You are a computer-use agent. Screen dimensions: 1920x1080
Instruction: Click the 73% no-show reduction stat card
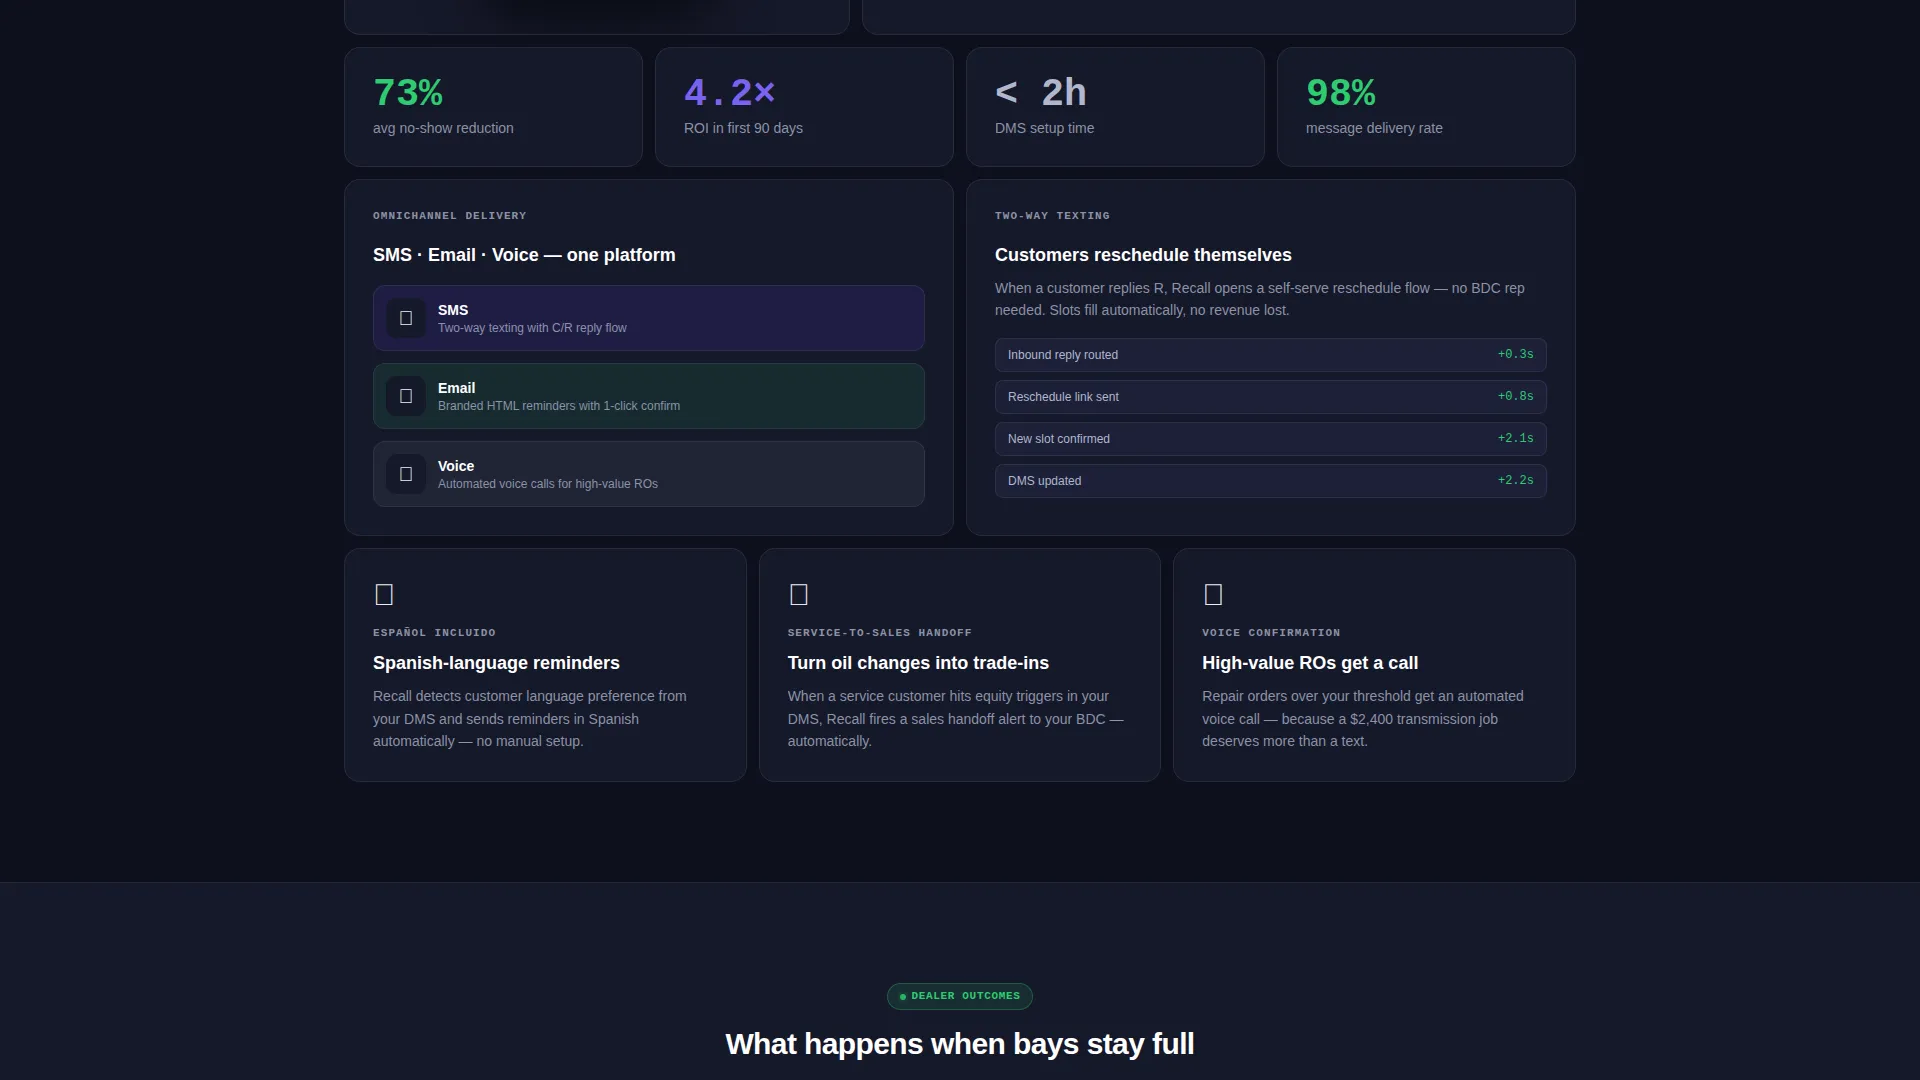(x=493, y=107)
